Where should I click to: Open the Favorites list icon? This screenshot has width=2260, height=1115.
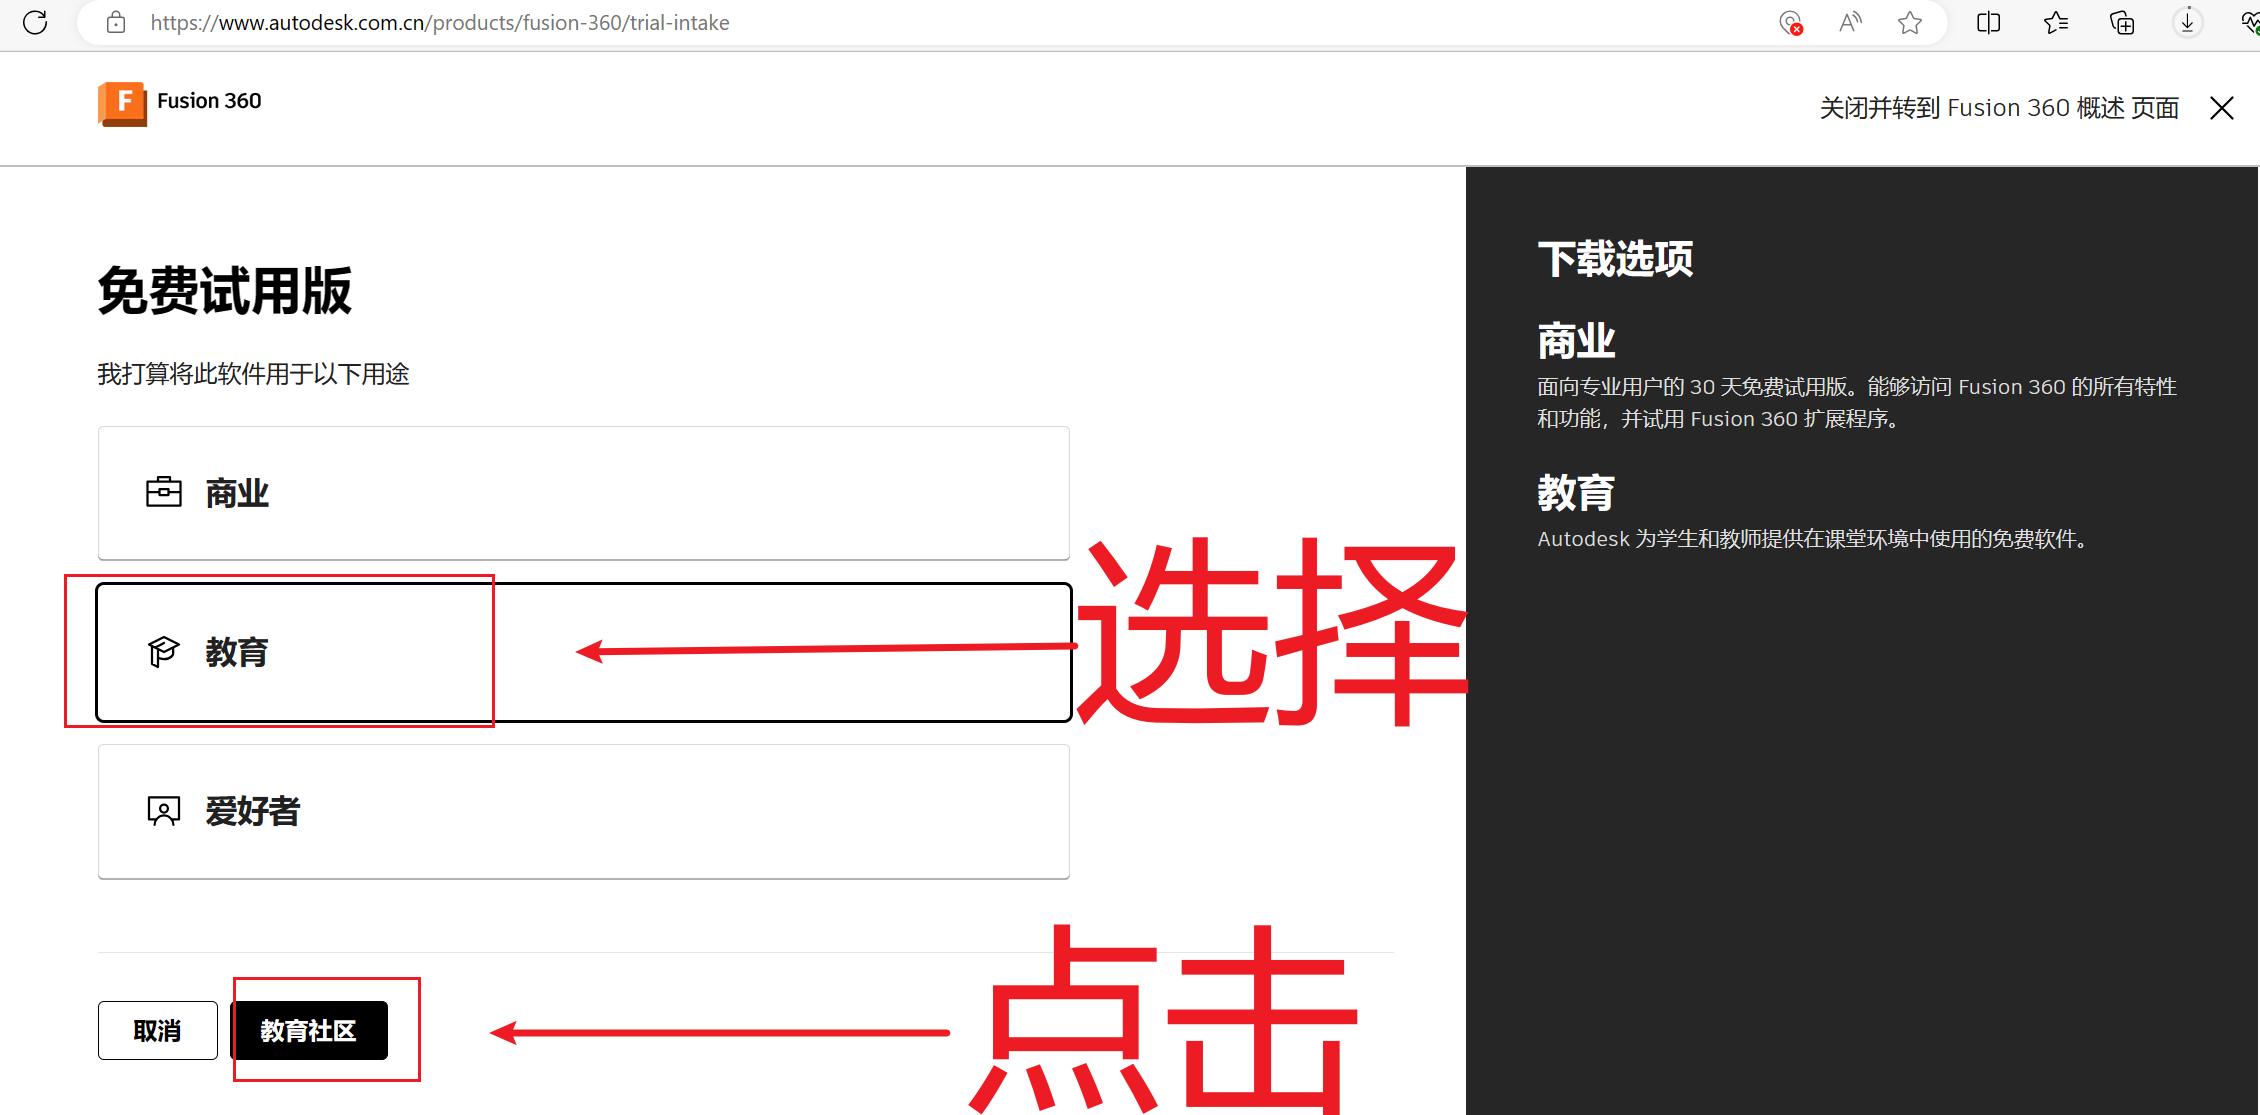[2056, 22]
